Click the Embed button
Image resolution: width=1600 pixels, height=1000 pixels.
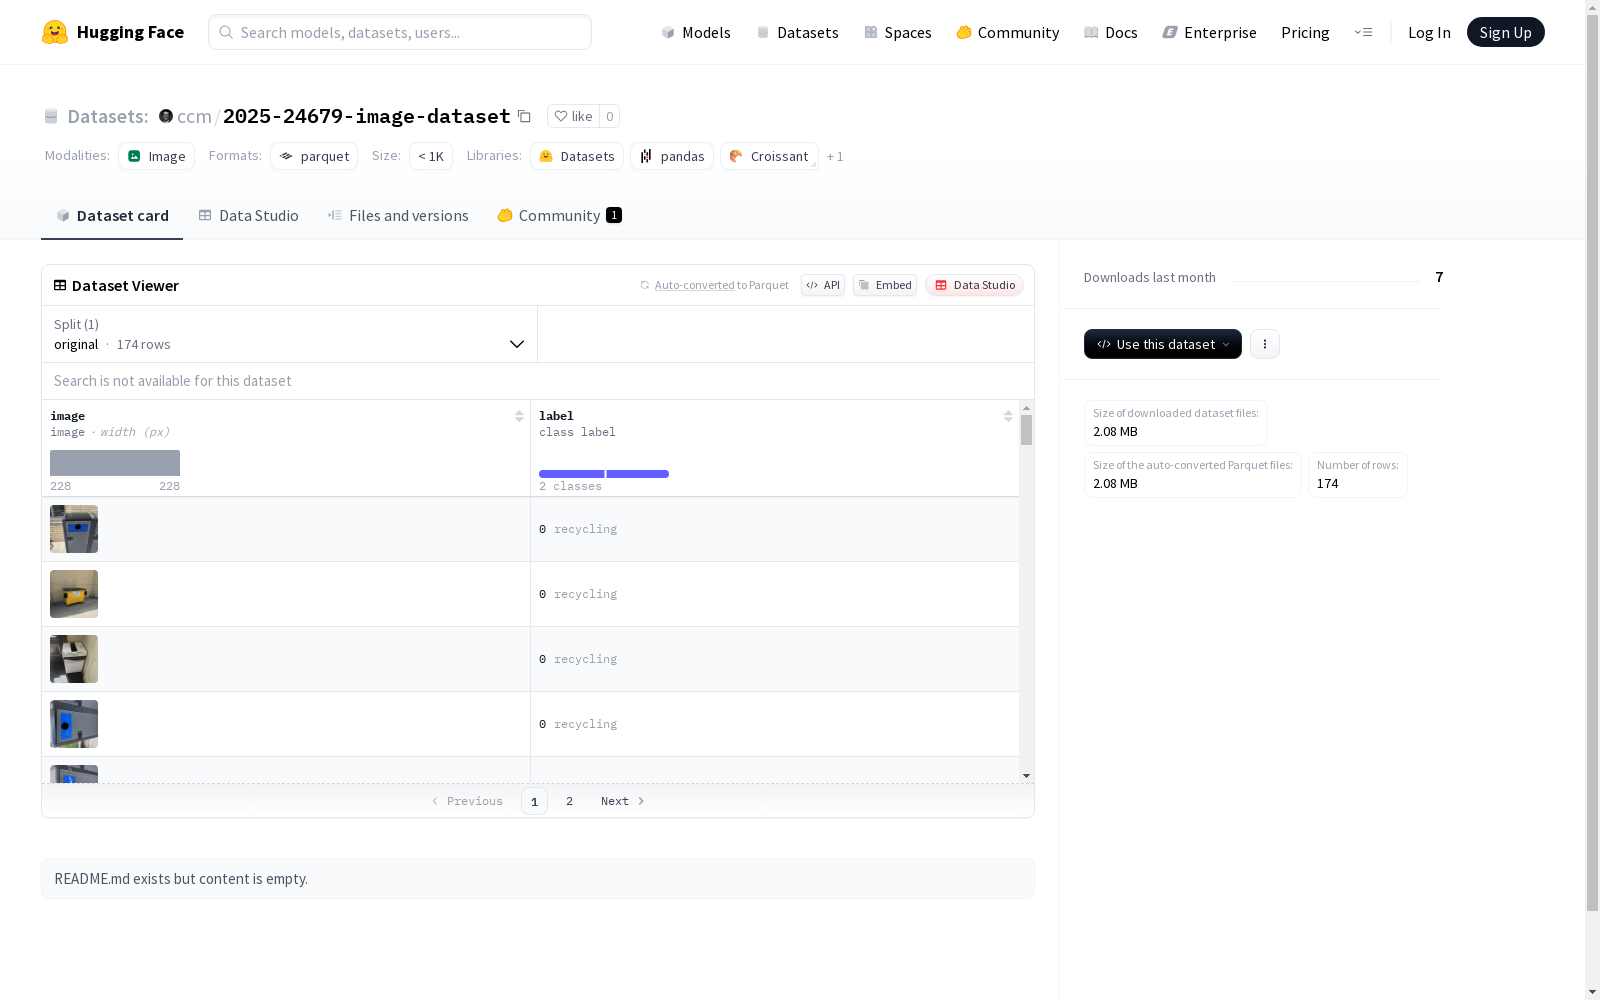tap(885, 285)
